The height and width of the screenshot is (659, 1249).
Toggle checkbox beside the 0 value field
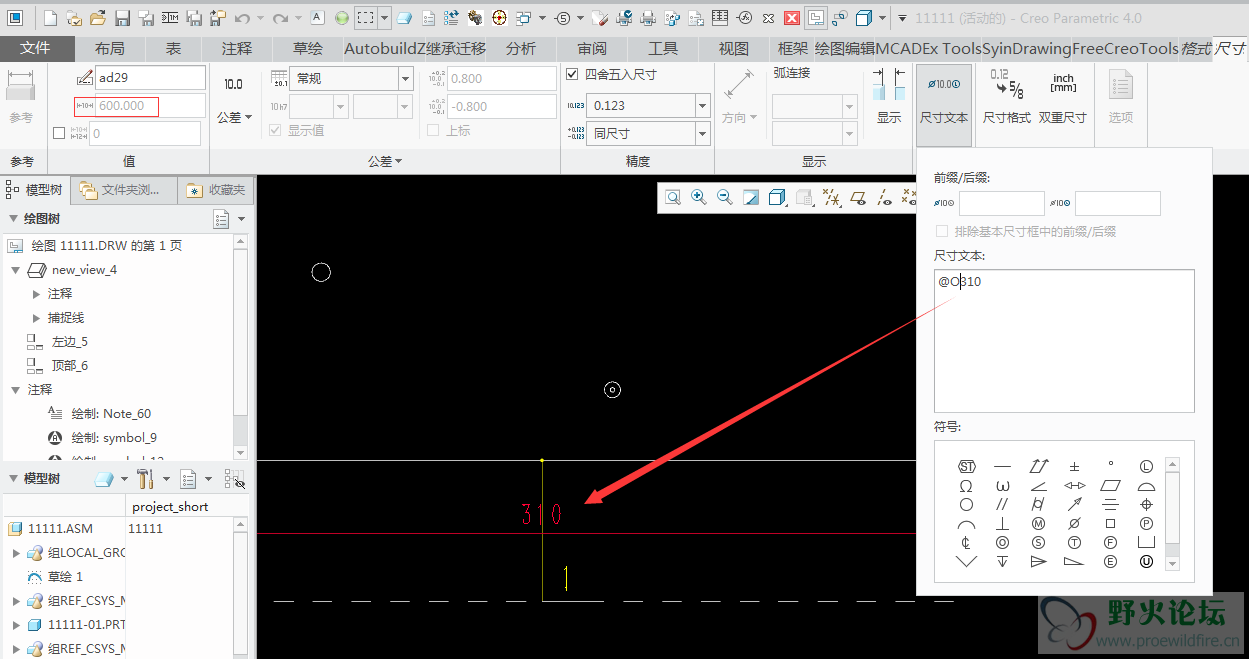tap(59, 133)
